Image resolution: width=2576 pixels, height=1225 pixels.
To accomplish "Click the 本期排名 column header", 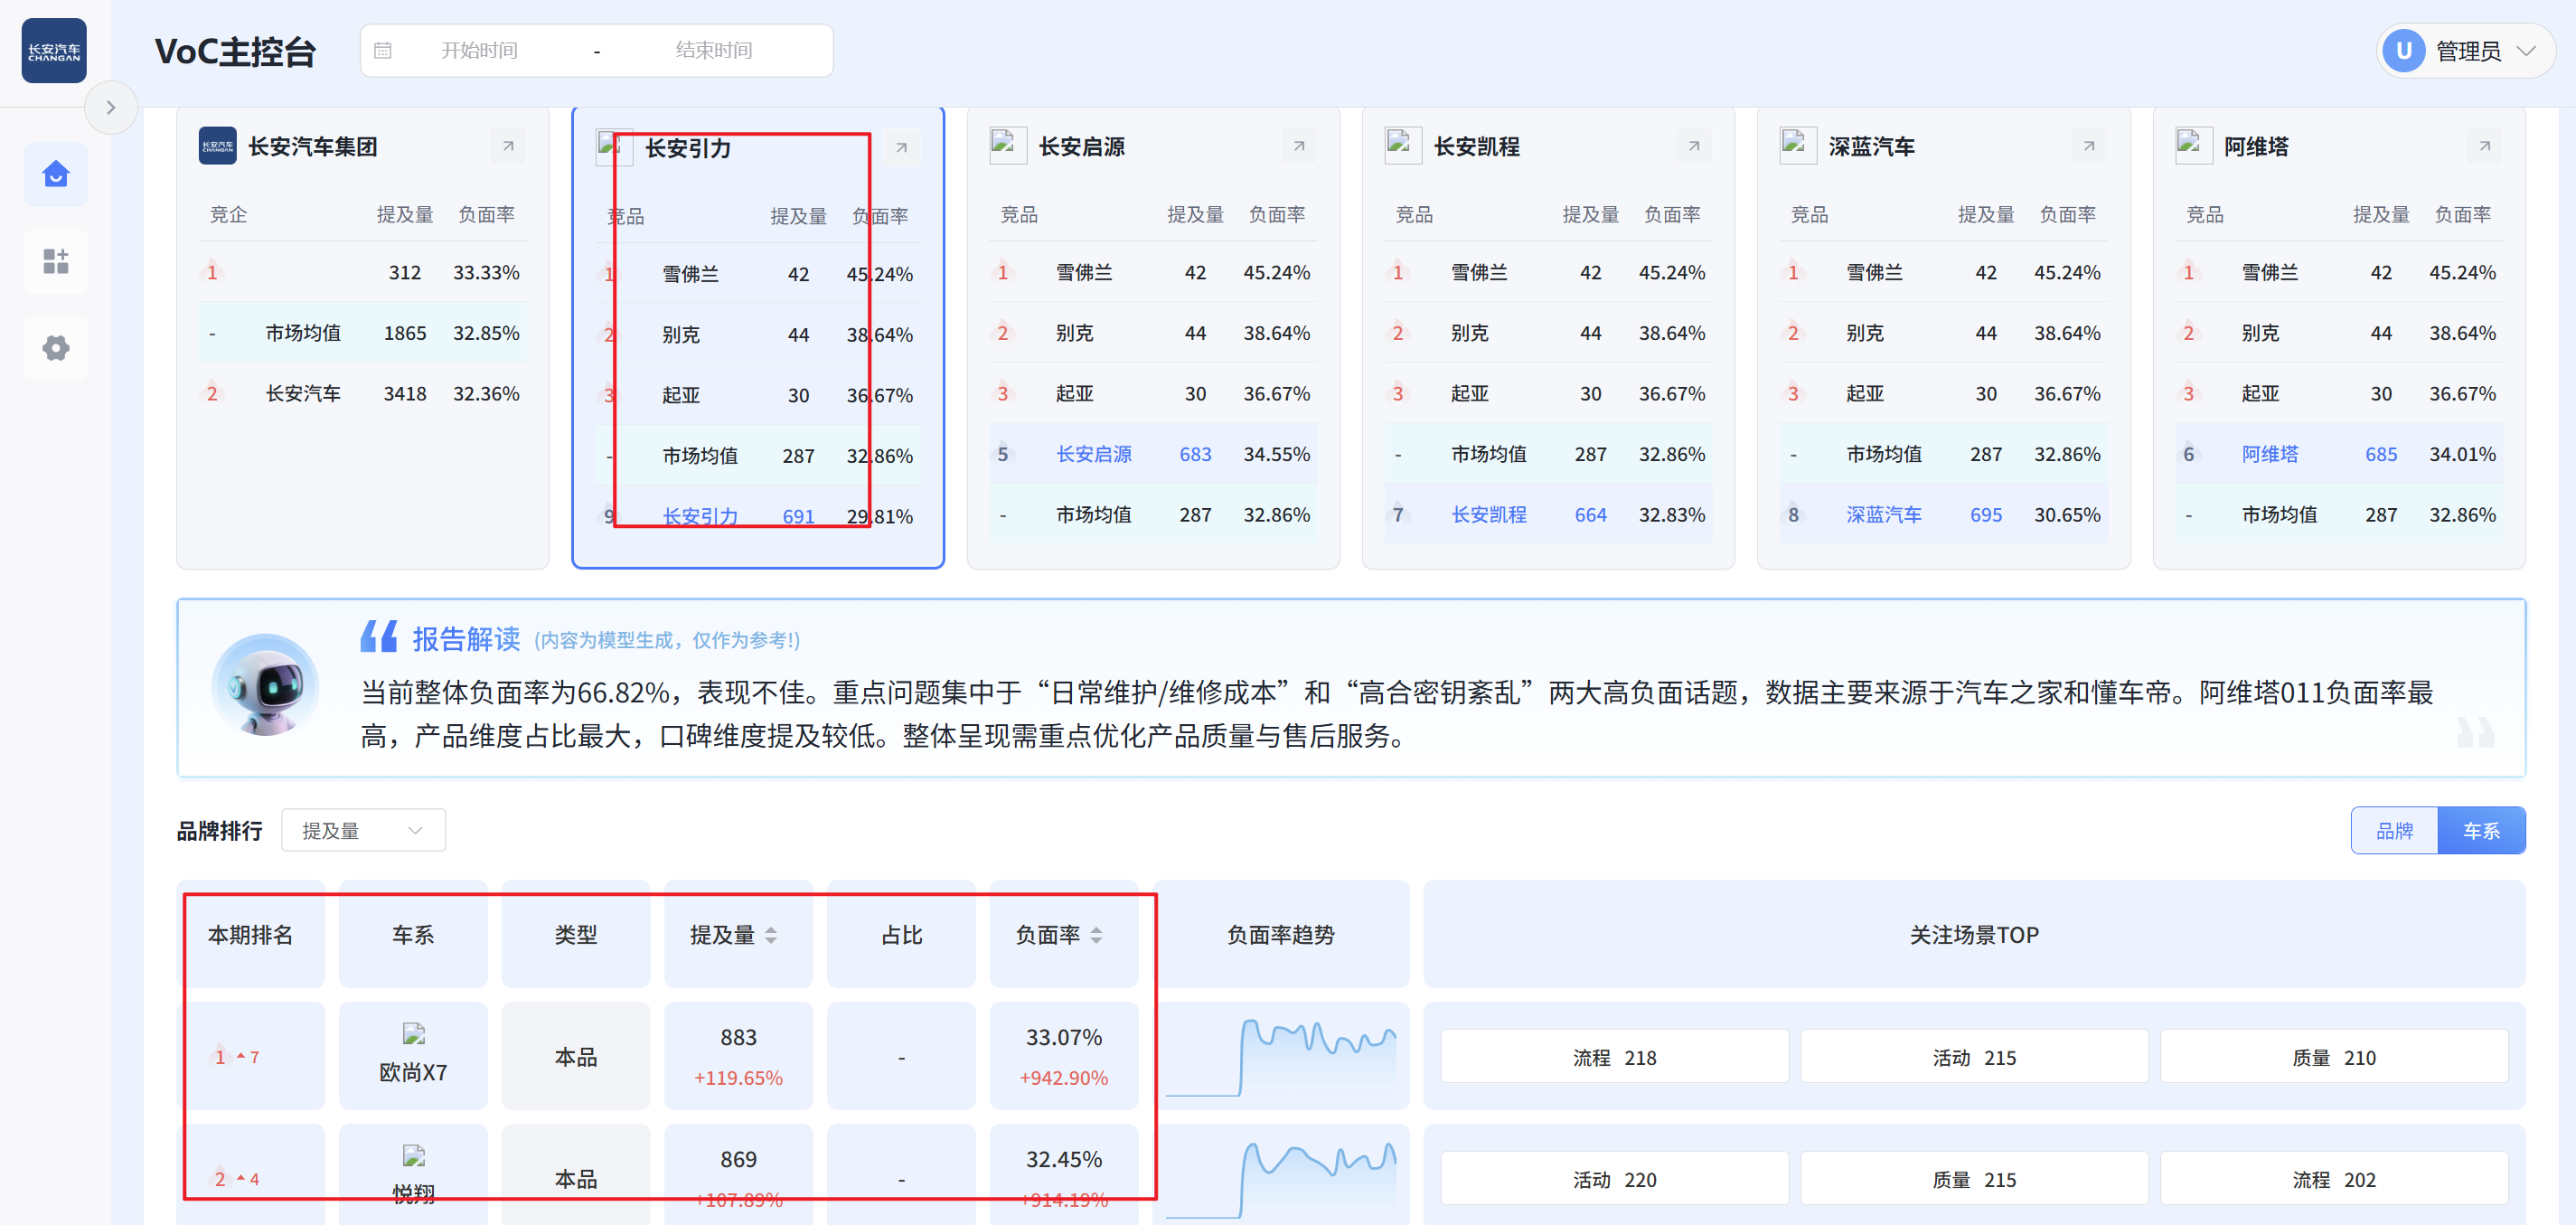I will tap(251, 935).
